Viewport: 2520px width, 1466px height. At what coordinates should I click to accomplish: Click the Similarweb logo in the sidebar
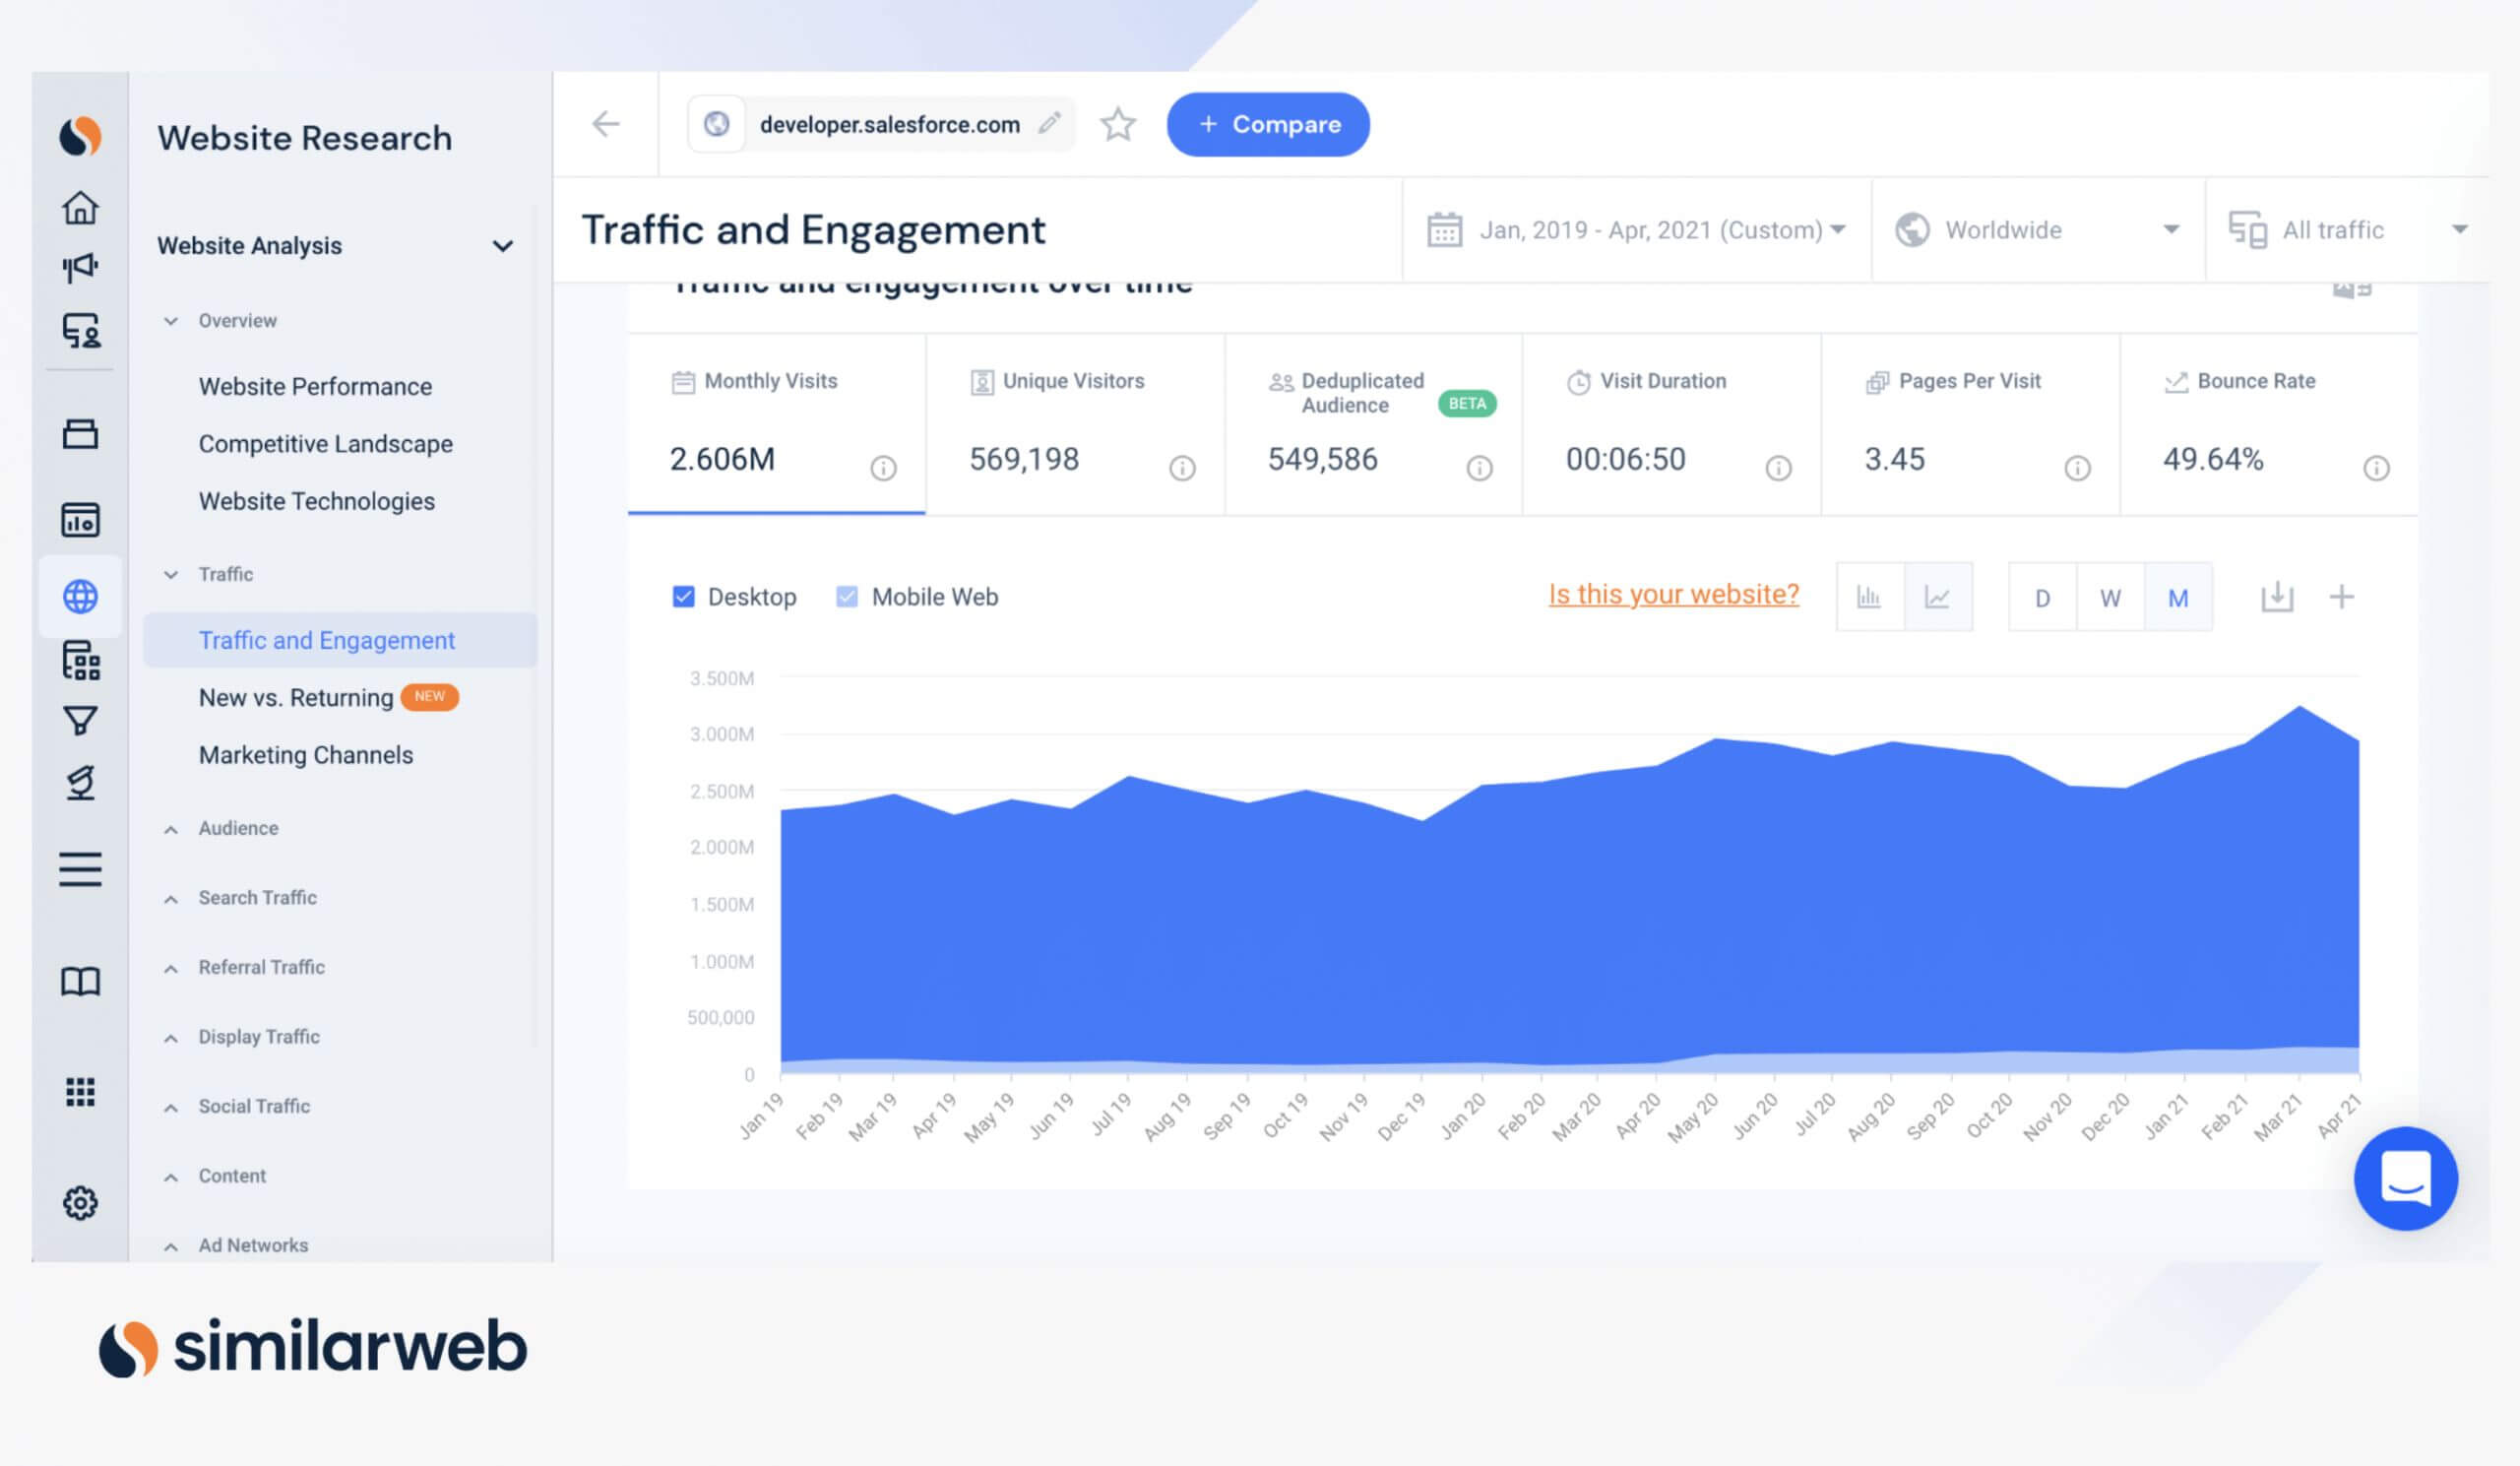point(80,137)
